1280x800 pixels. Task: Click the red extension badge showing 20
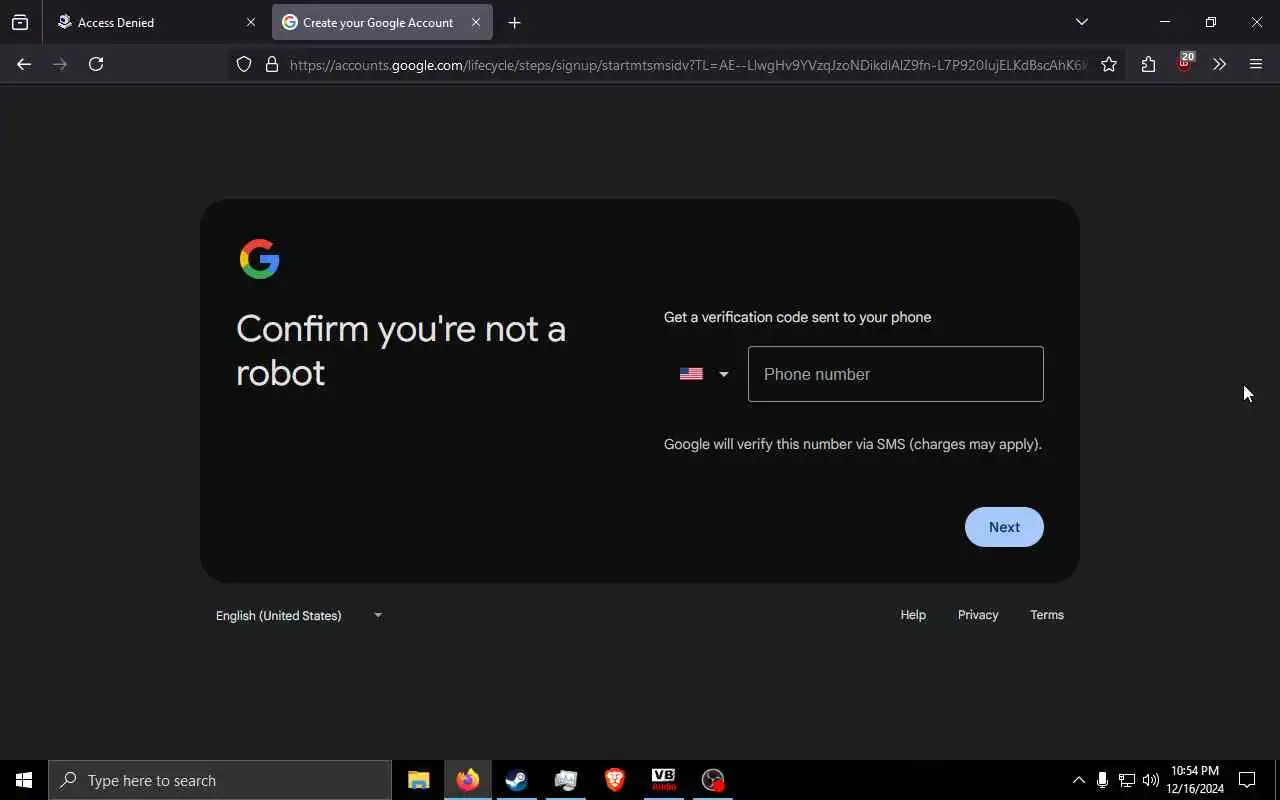tap(1185, 62)
